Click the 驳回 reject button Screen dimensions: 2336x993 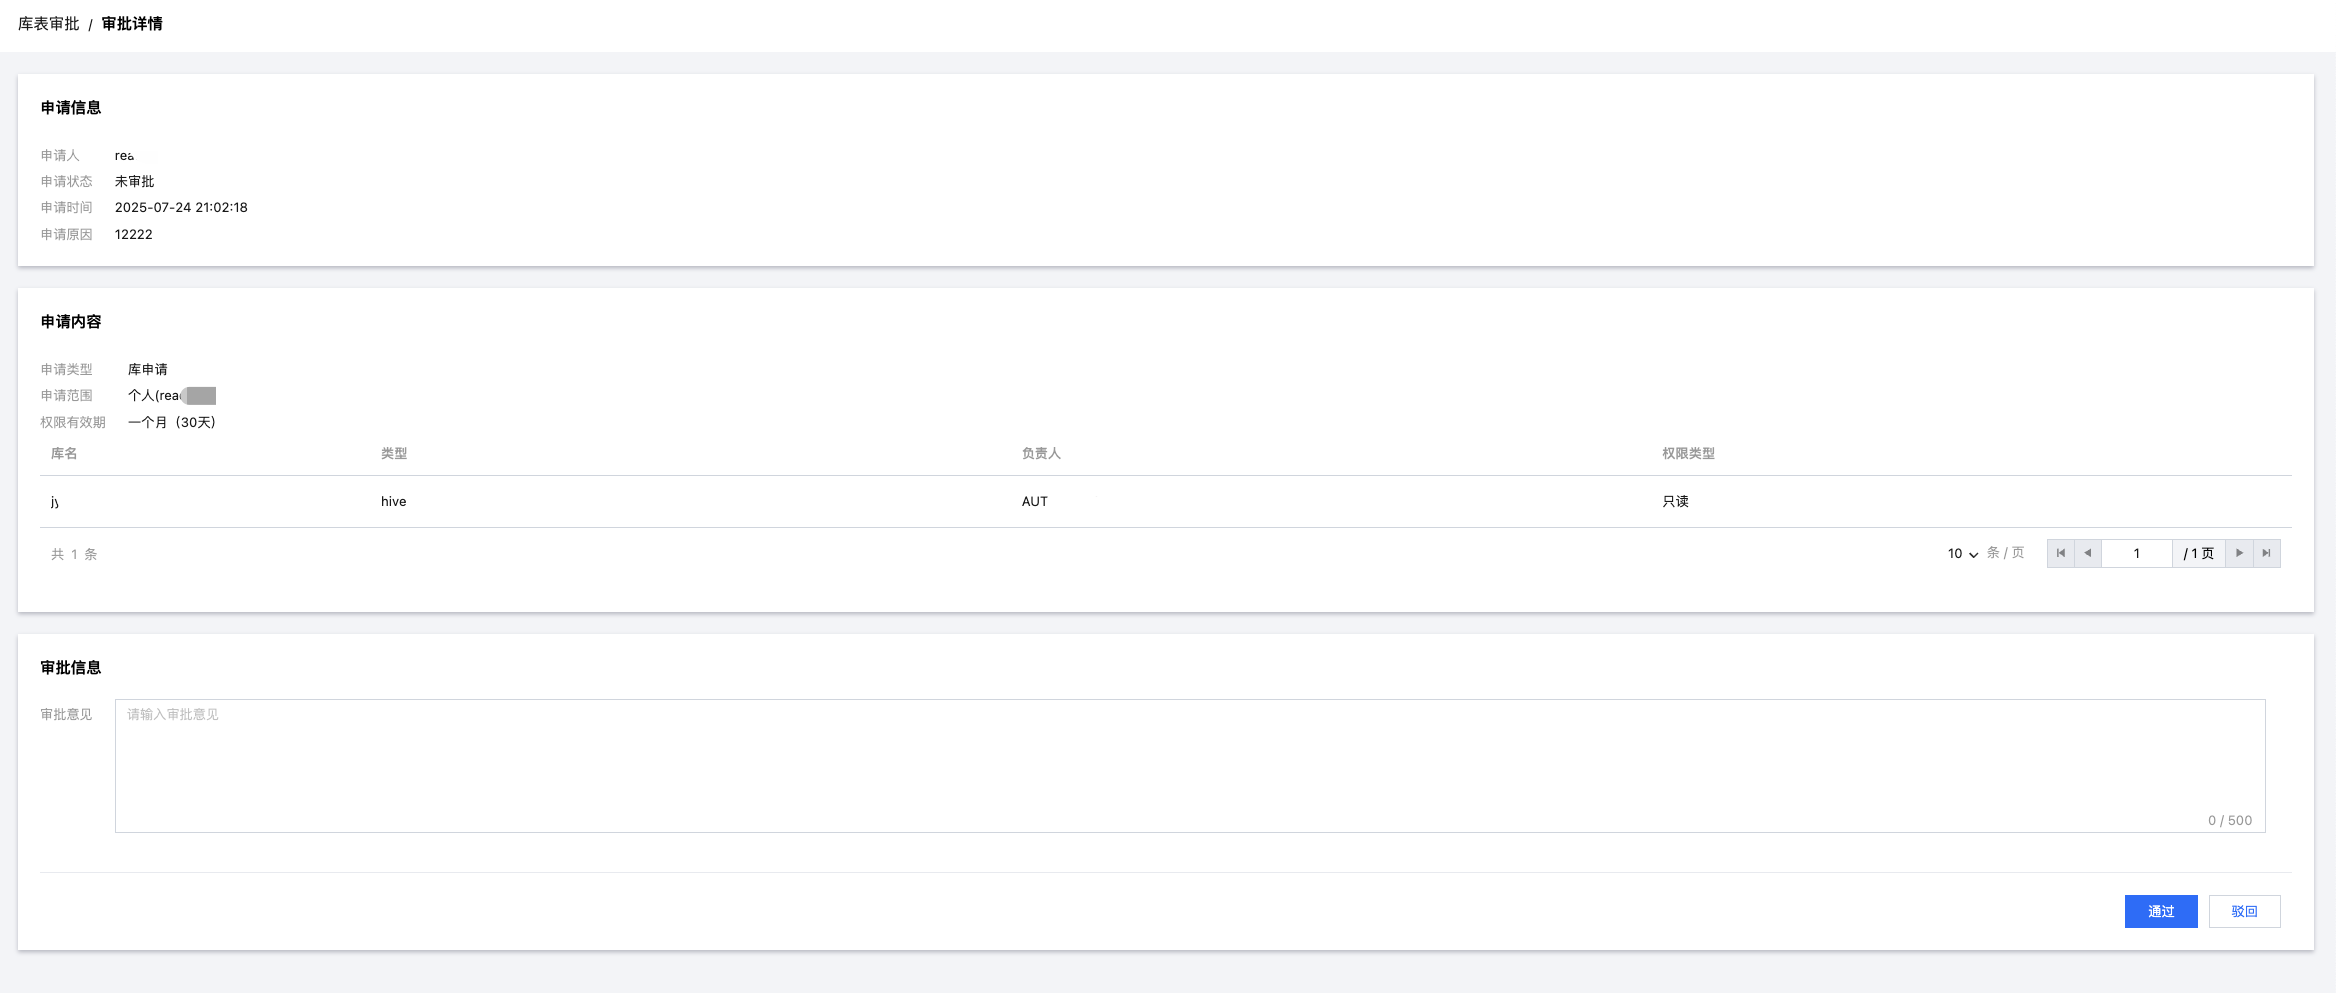2244,911
